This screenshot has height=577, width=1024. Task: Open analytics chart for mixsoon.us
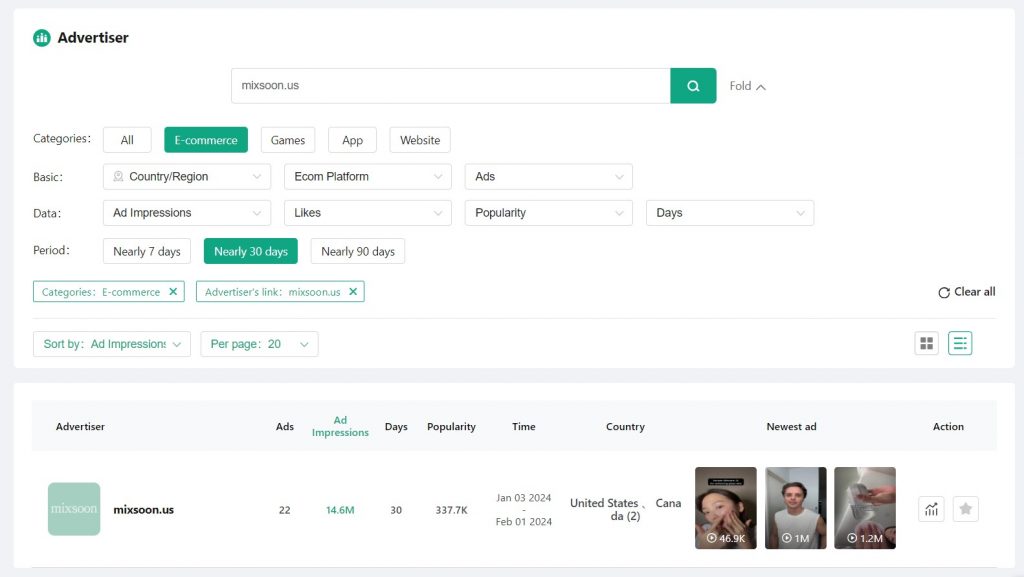[x=931, y=509]
